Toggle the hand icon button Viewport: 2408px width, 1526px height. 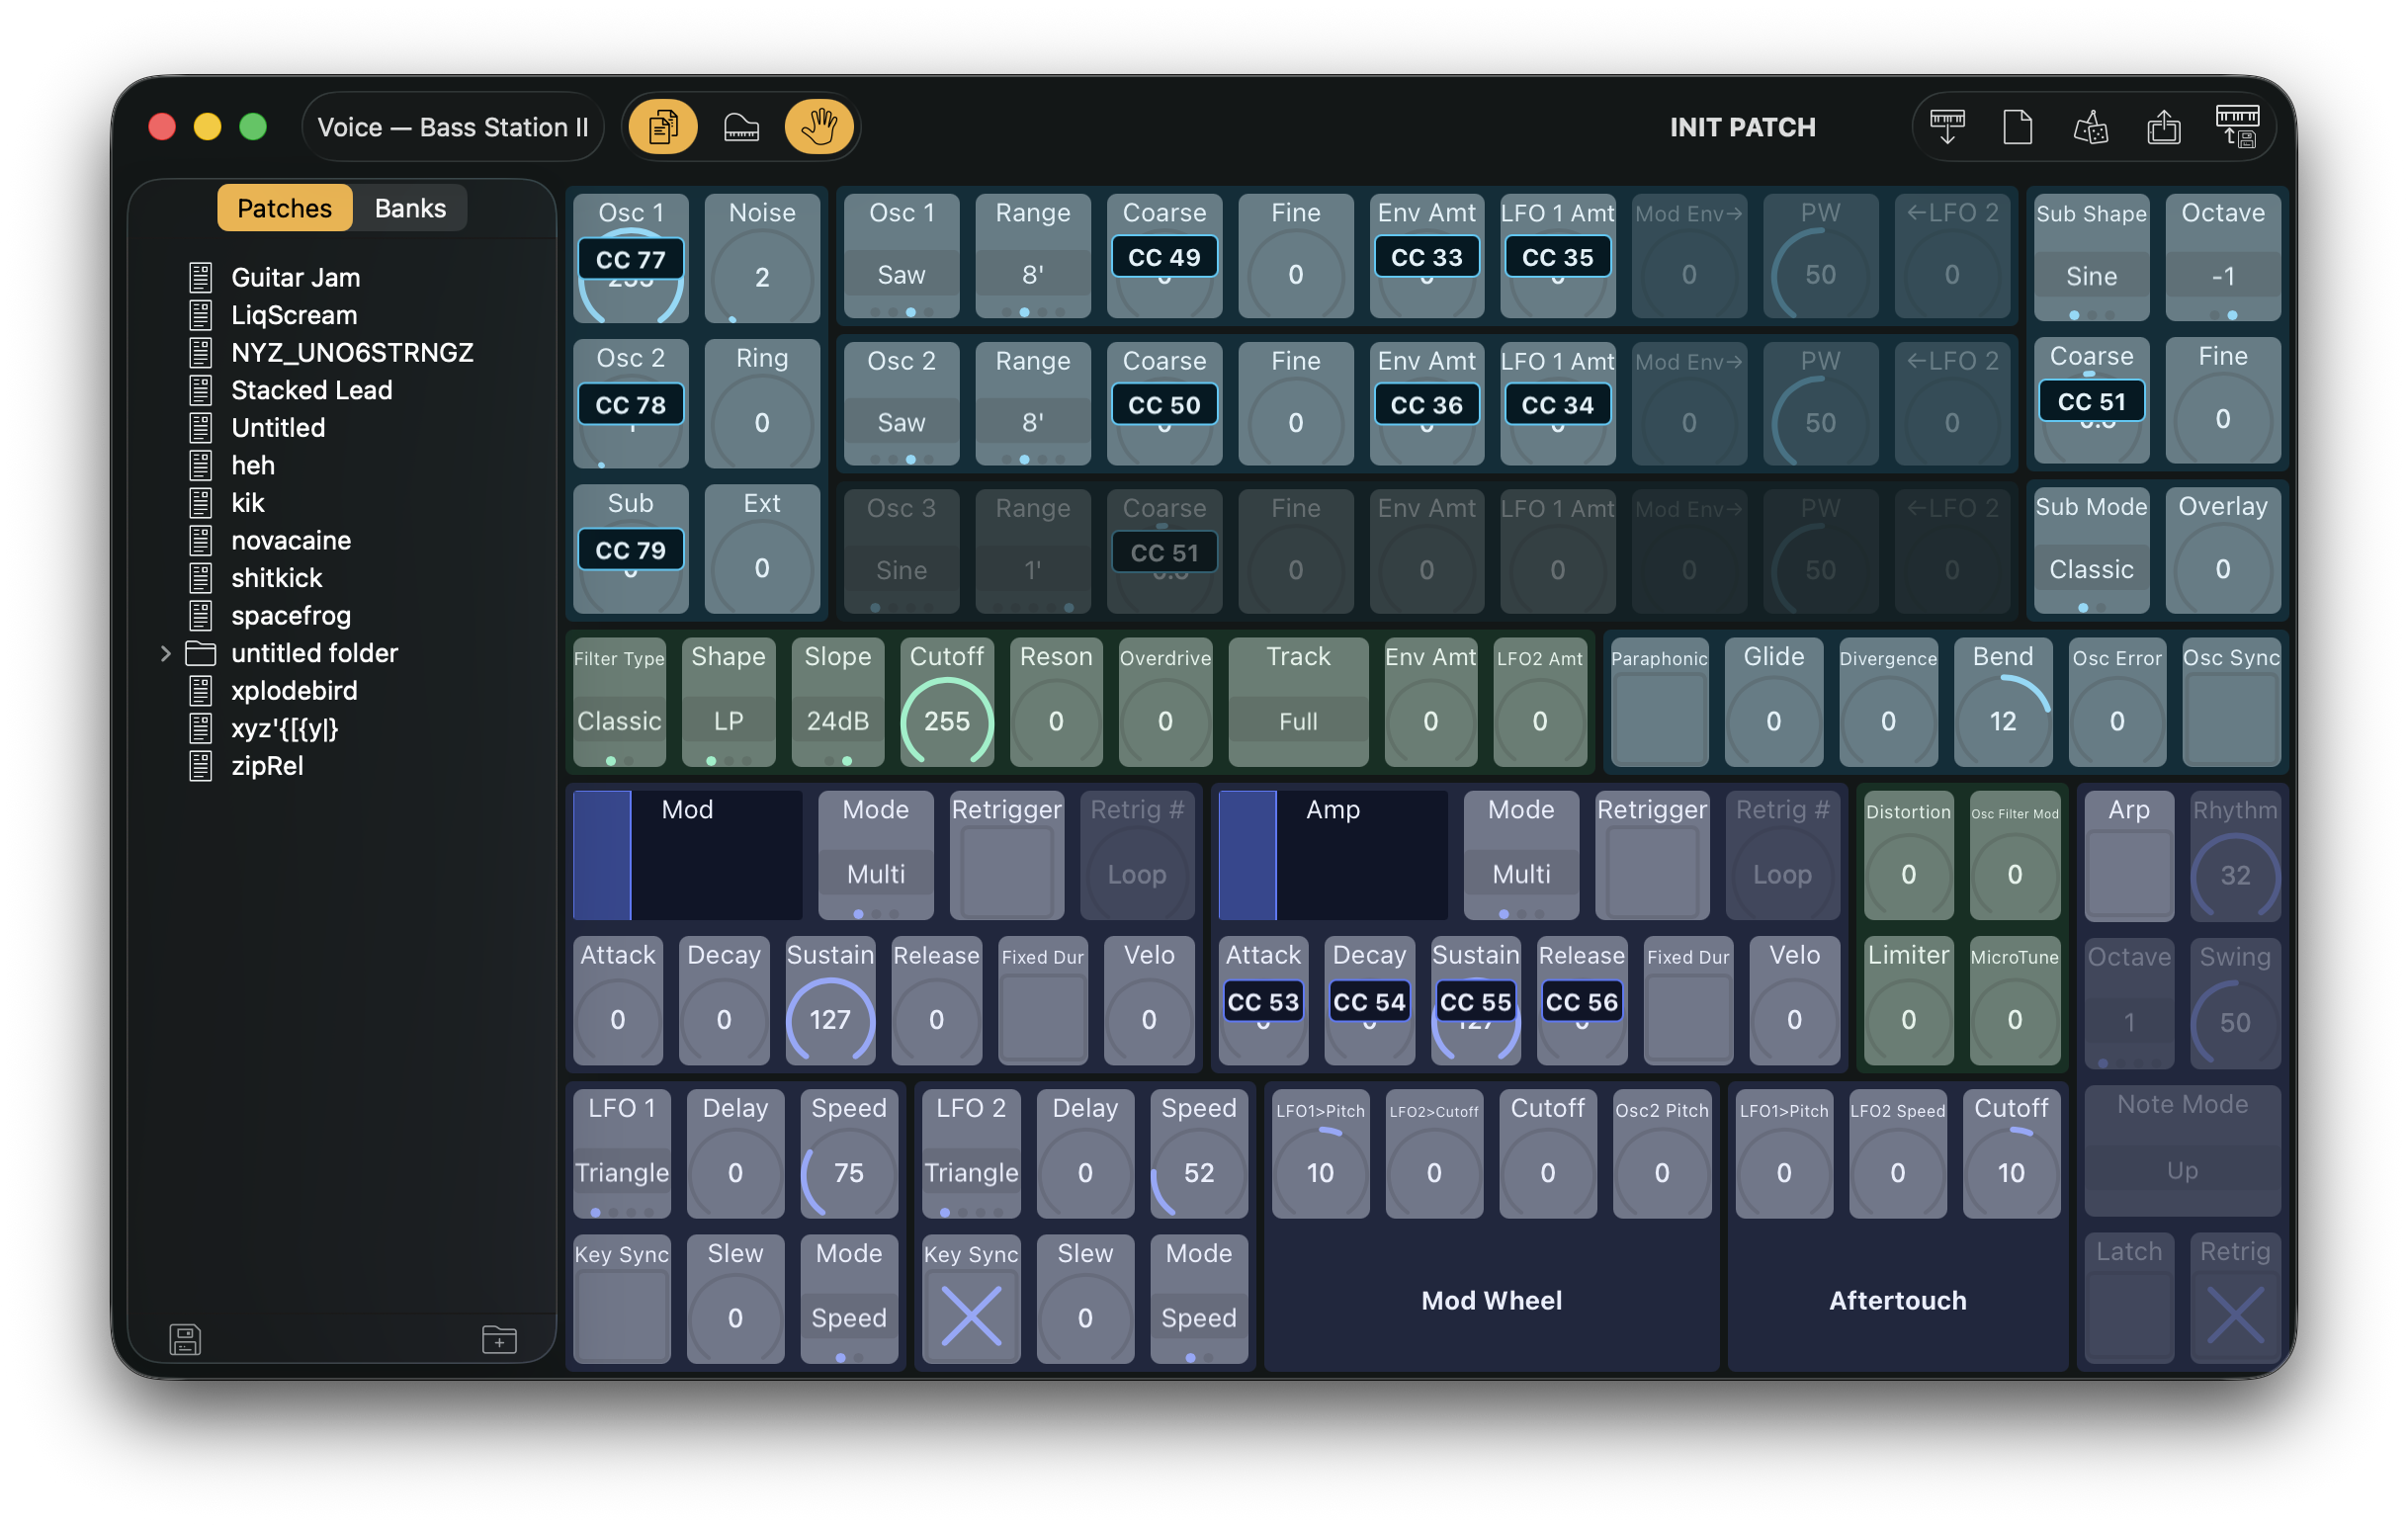pyautogui.click(x=819, y=127)
